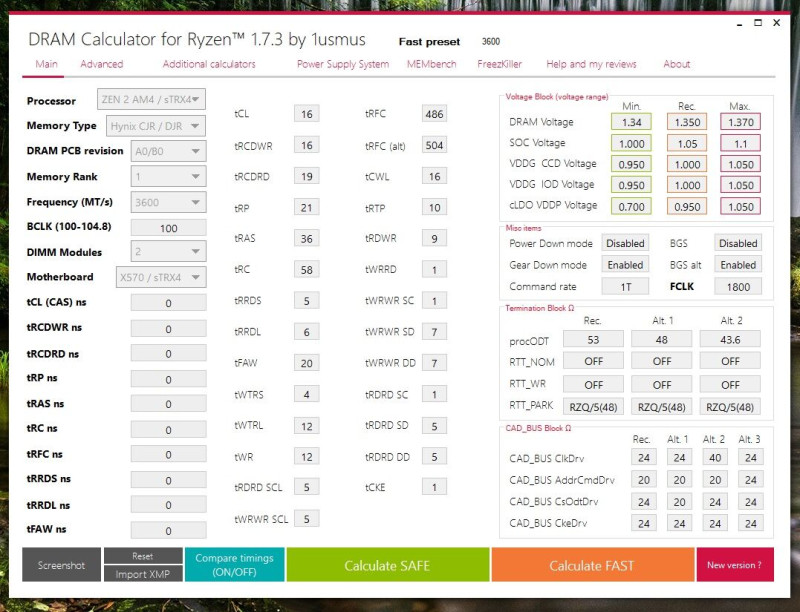Select the tCL value 16
800x612 pixels.
(x=307, y=114)
